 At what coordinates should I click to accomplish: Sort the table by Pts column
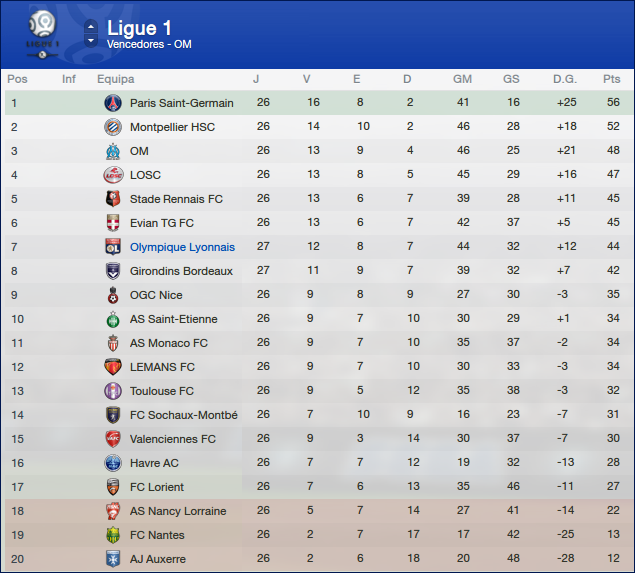click(x=612, y=79)
